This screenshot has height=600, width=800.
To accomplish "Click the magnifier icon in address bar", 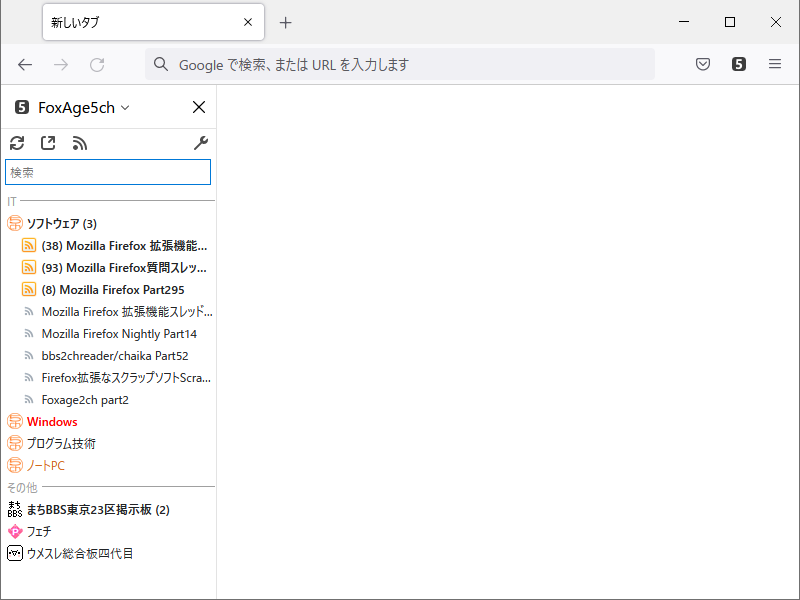I will (161, 64).
